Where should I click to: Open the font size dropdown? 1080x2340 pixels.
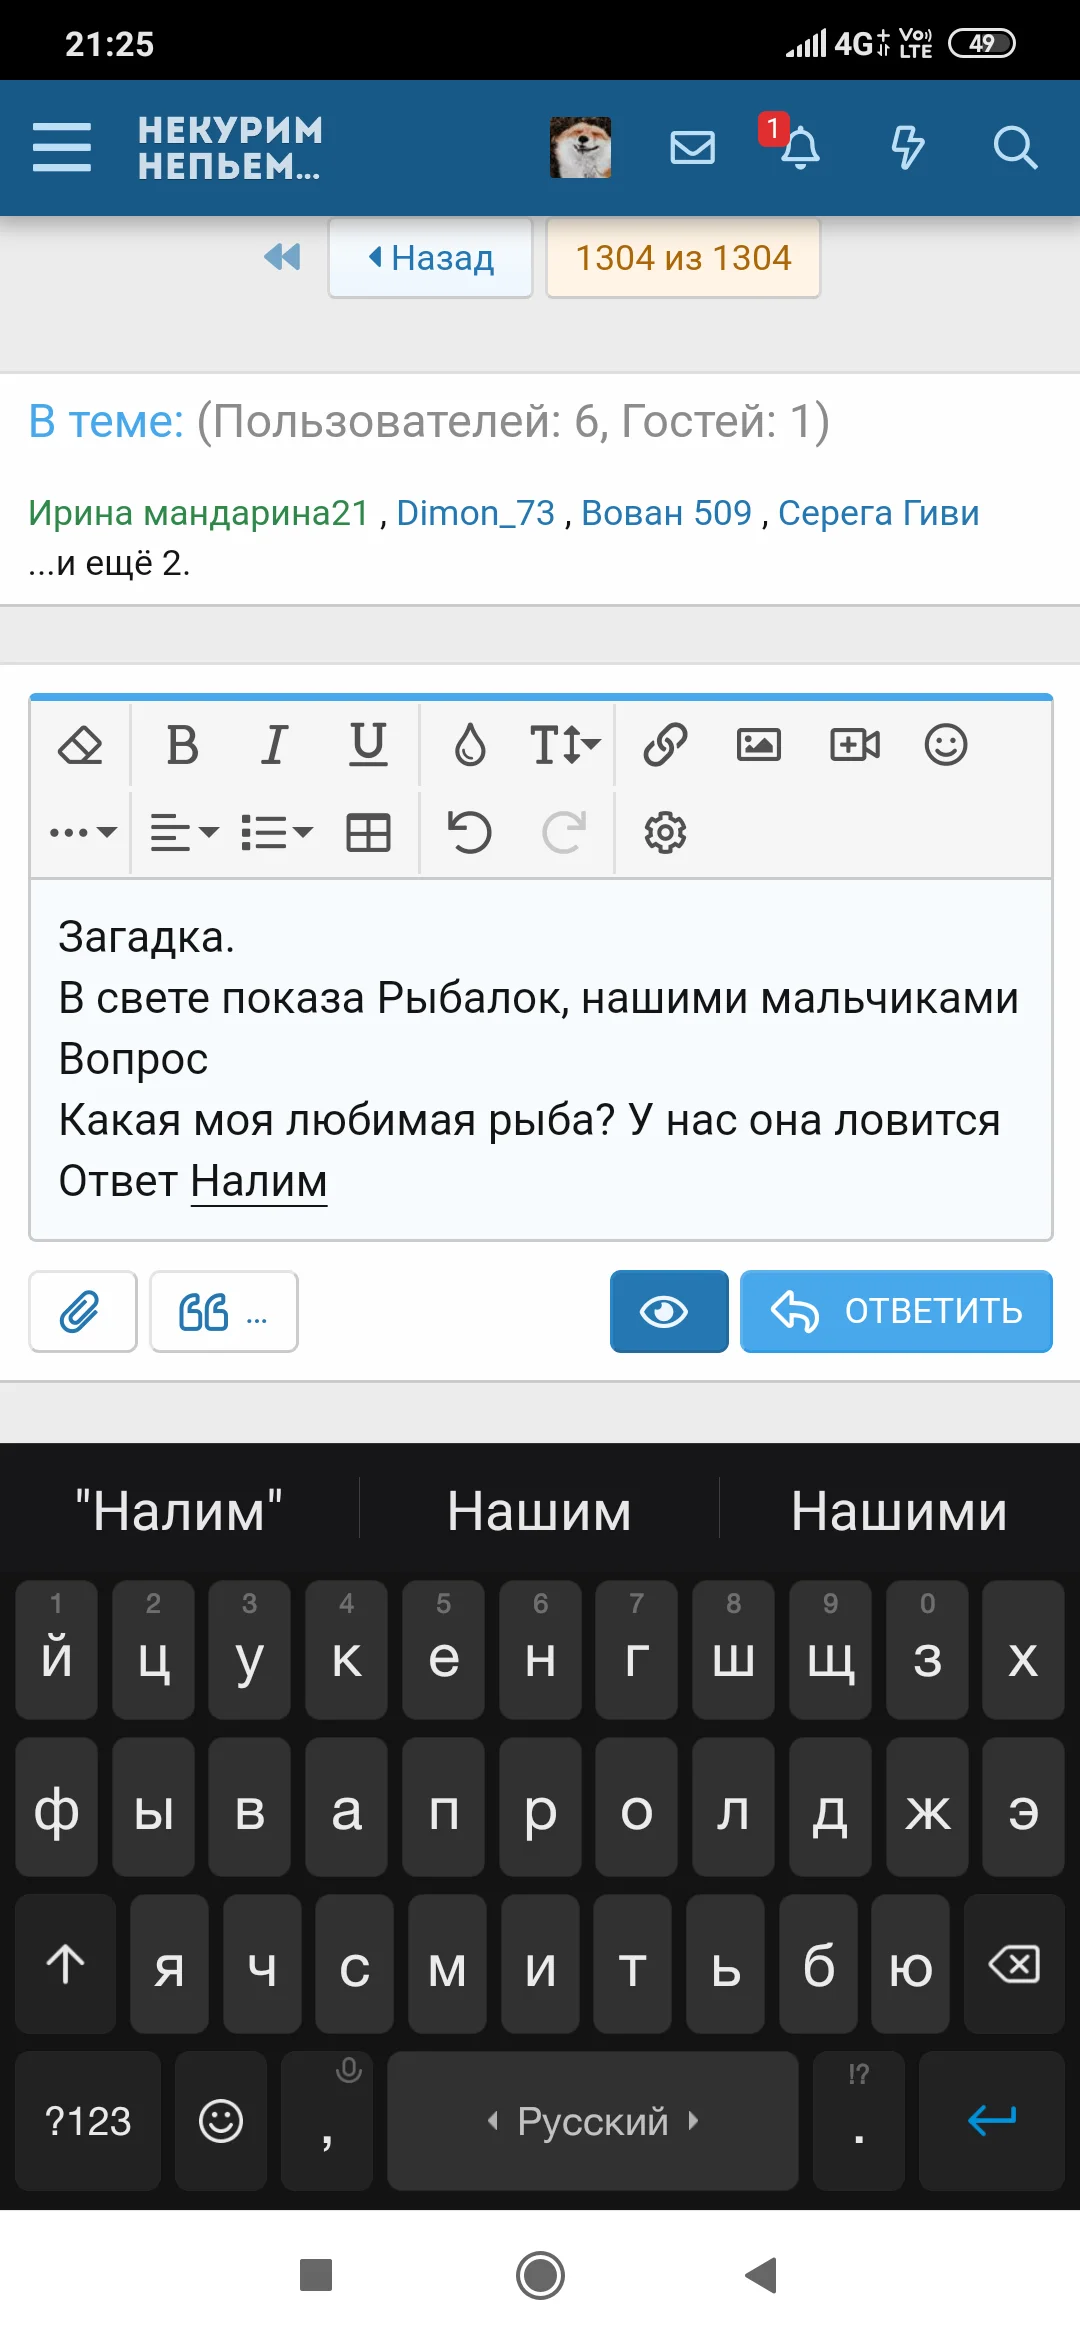565,745
